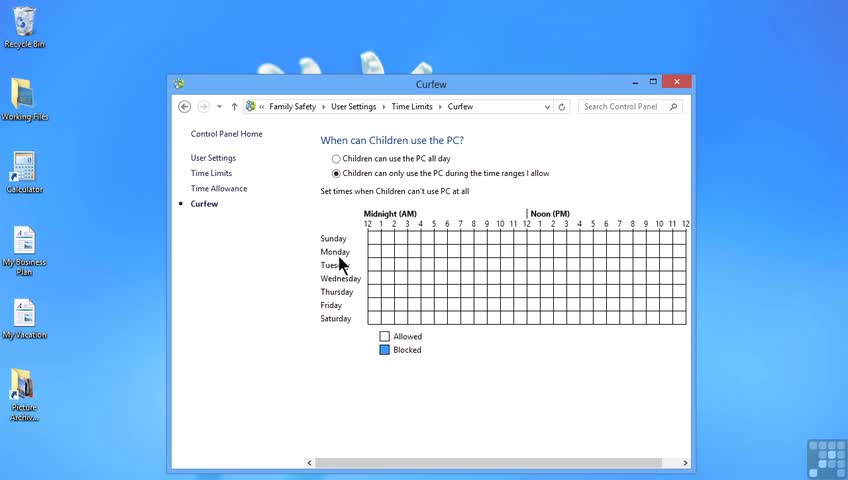Go to Time Limits breadcrumb
Image resolution: width=848 pixels, height=480 pixels.
pyautogui.click(x=412, y=106)
